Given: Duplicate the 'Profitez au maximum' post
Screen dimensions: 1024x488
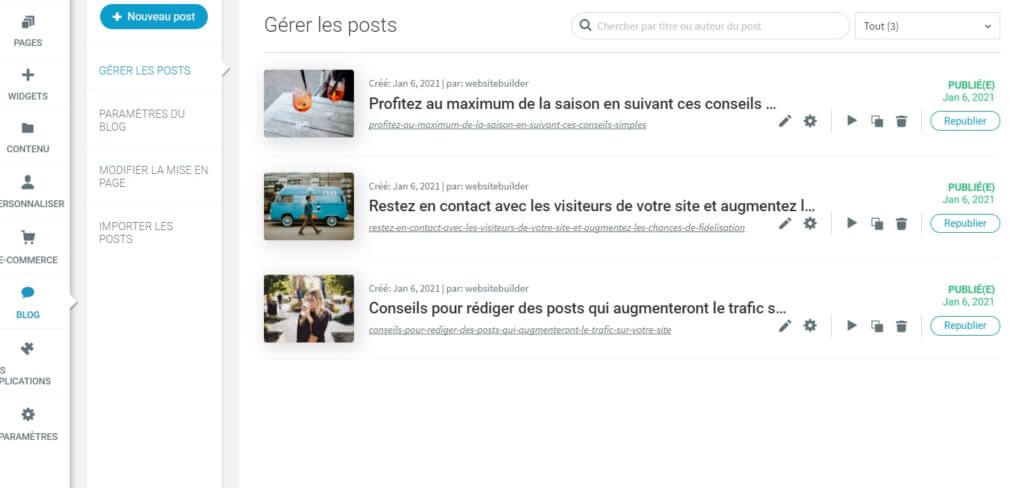Looking at the screenshot, I should tap(877, 121).
